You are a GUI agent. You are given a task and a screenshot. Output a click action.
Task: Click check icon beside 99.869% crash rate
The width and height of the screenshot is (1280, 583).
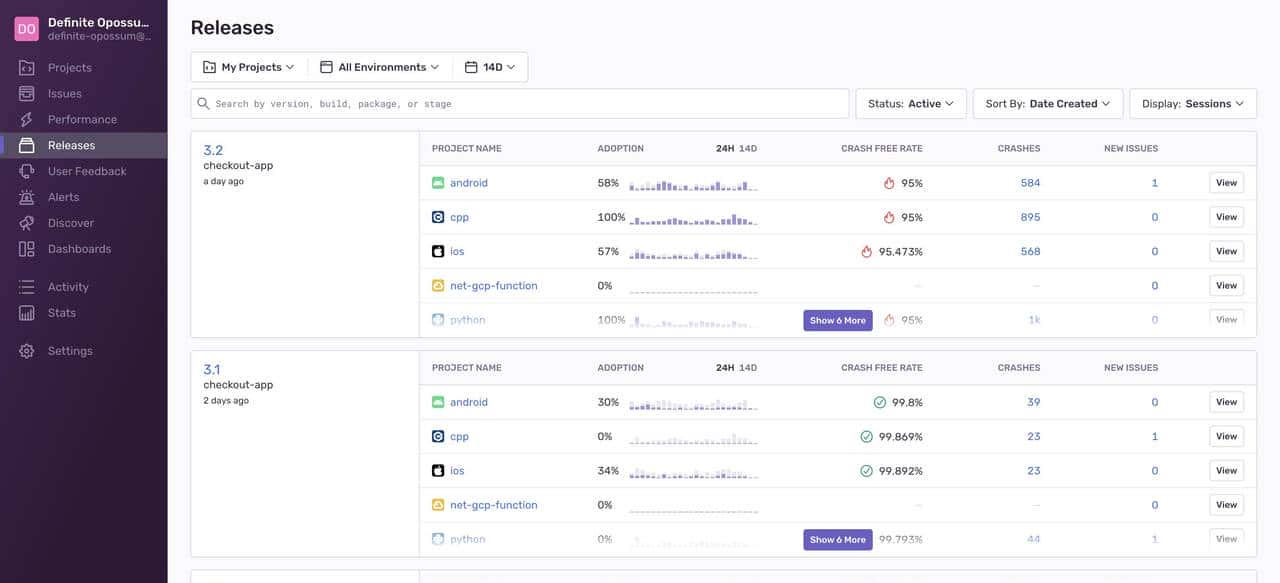867,437
